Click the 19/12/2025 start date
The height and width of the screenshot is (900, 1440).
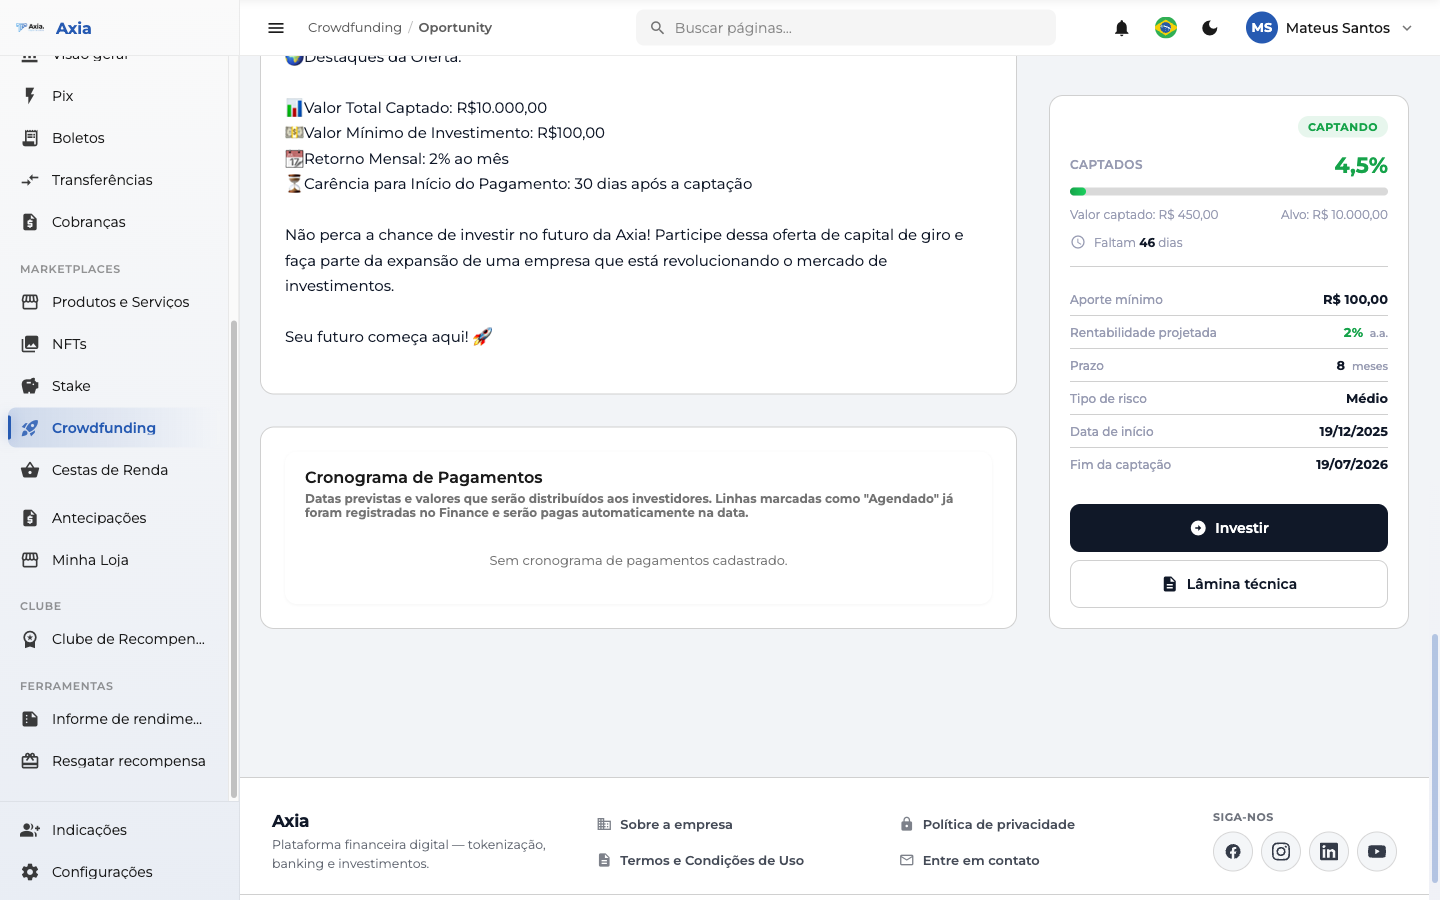click(x=1353, y=432)
